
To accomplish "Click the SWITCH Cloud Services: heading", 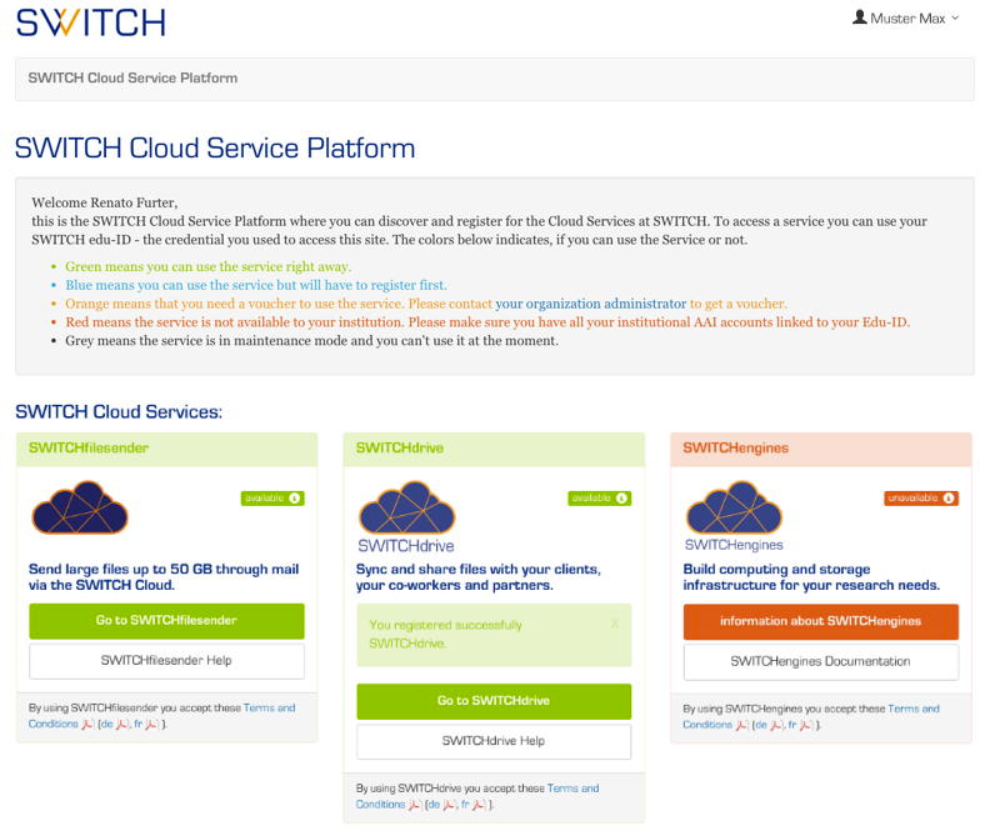I will pyautogui.click(x=119, y=412).
